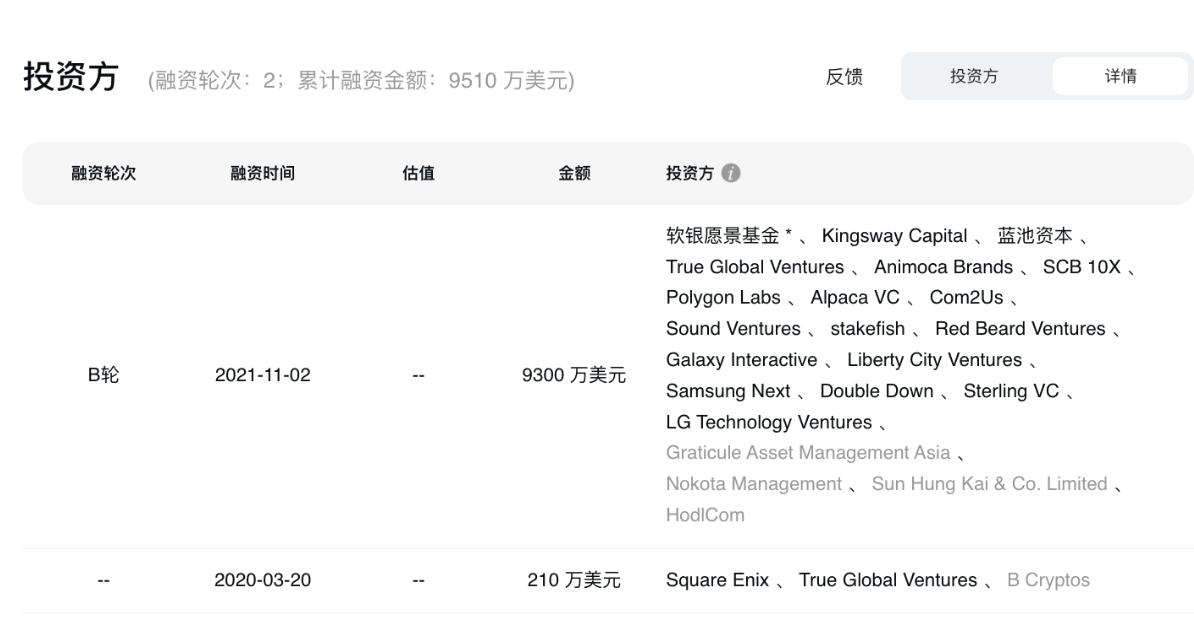Open the Kingsway Capital investor link
Viewport: 1194px width, 620px height.
click(x=894, y=236)
